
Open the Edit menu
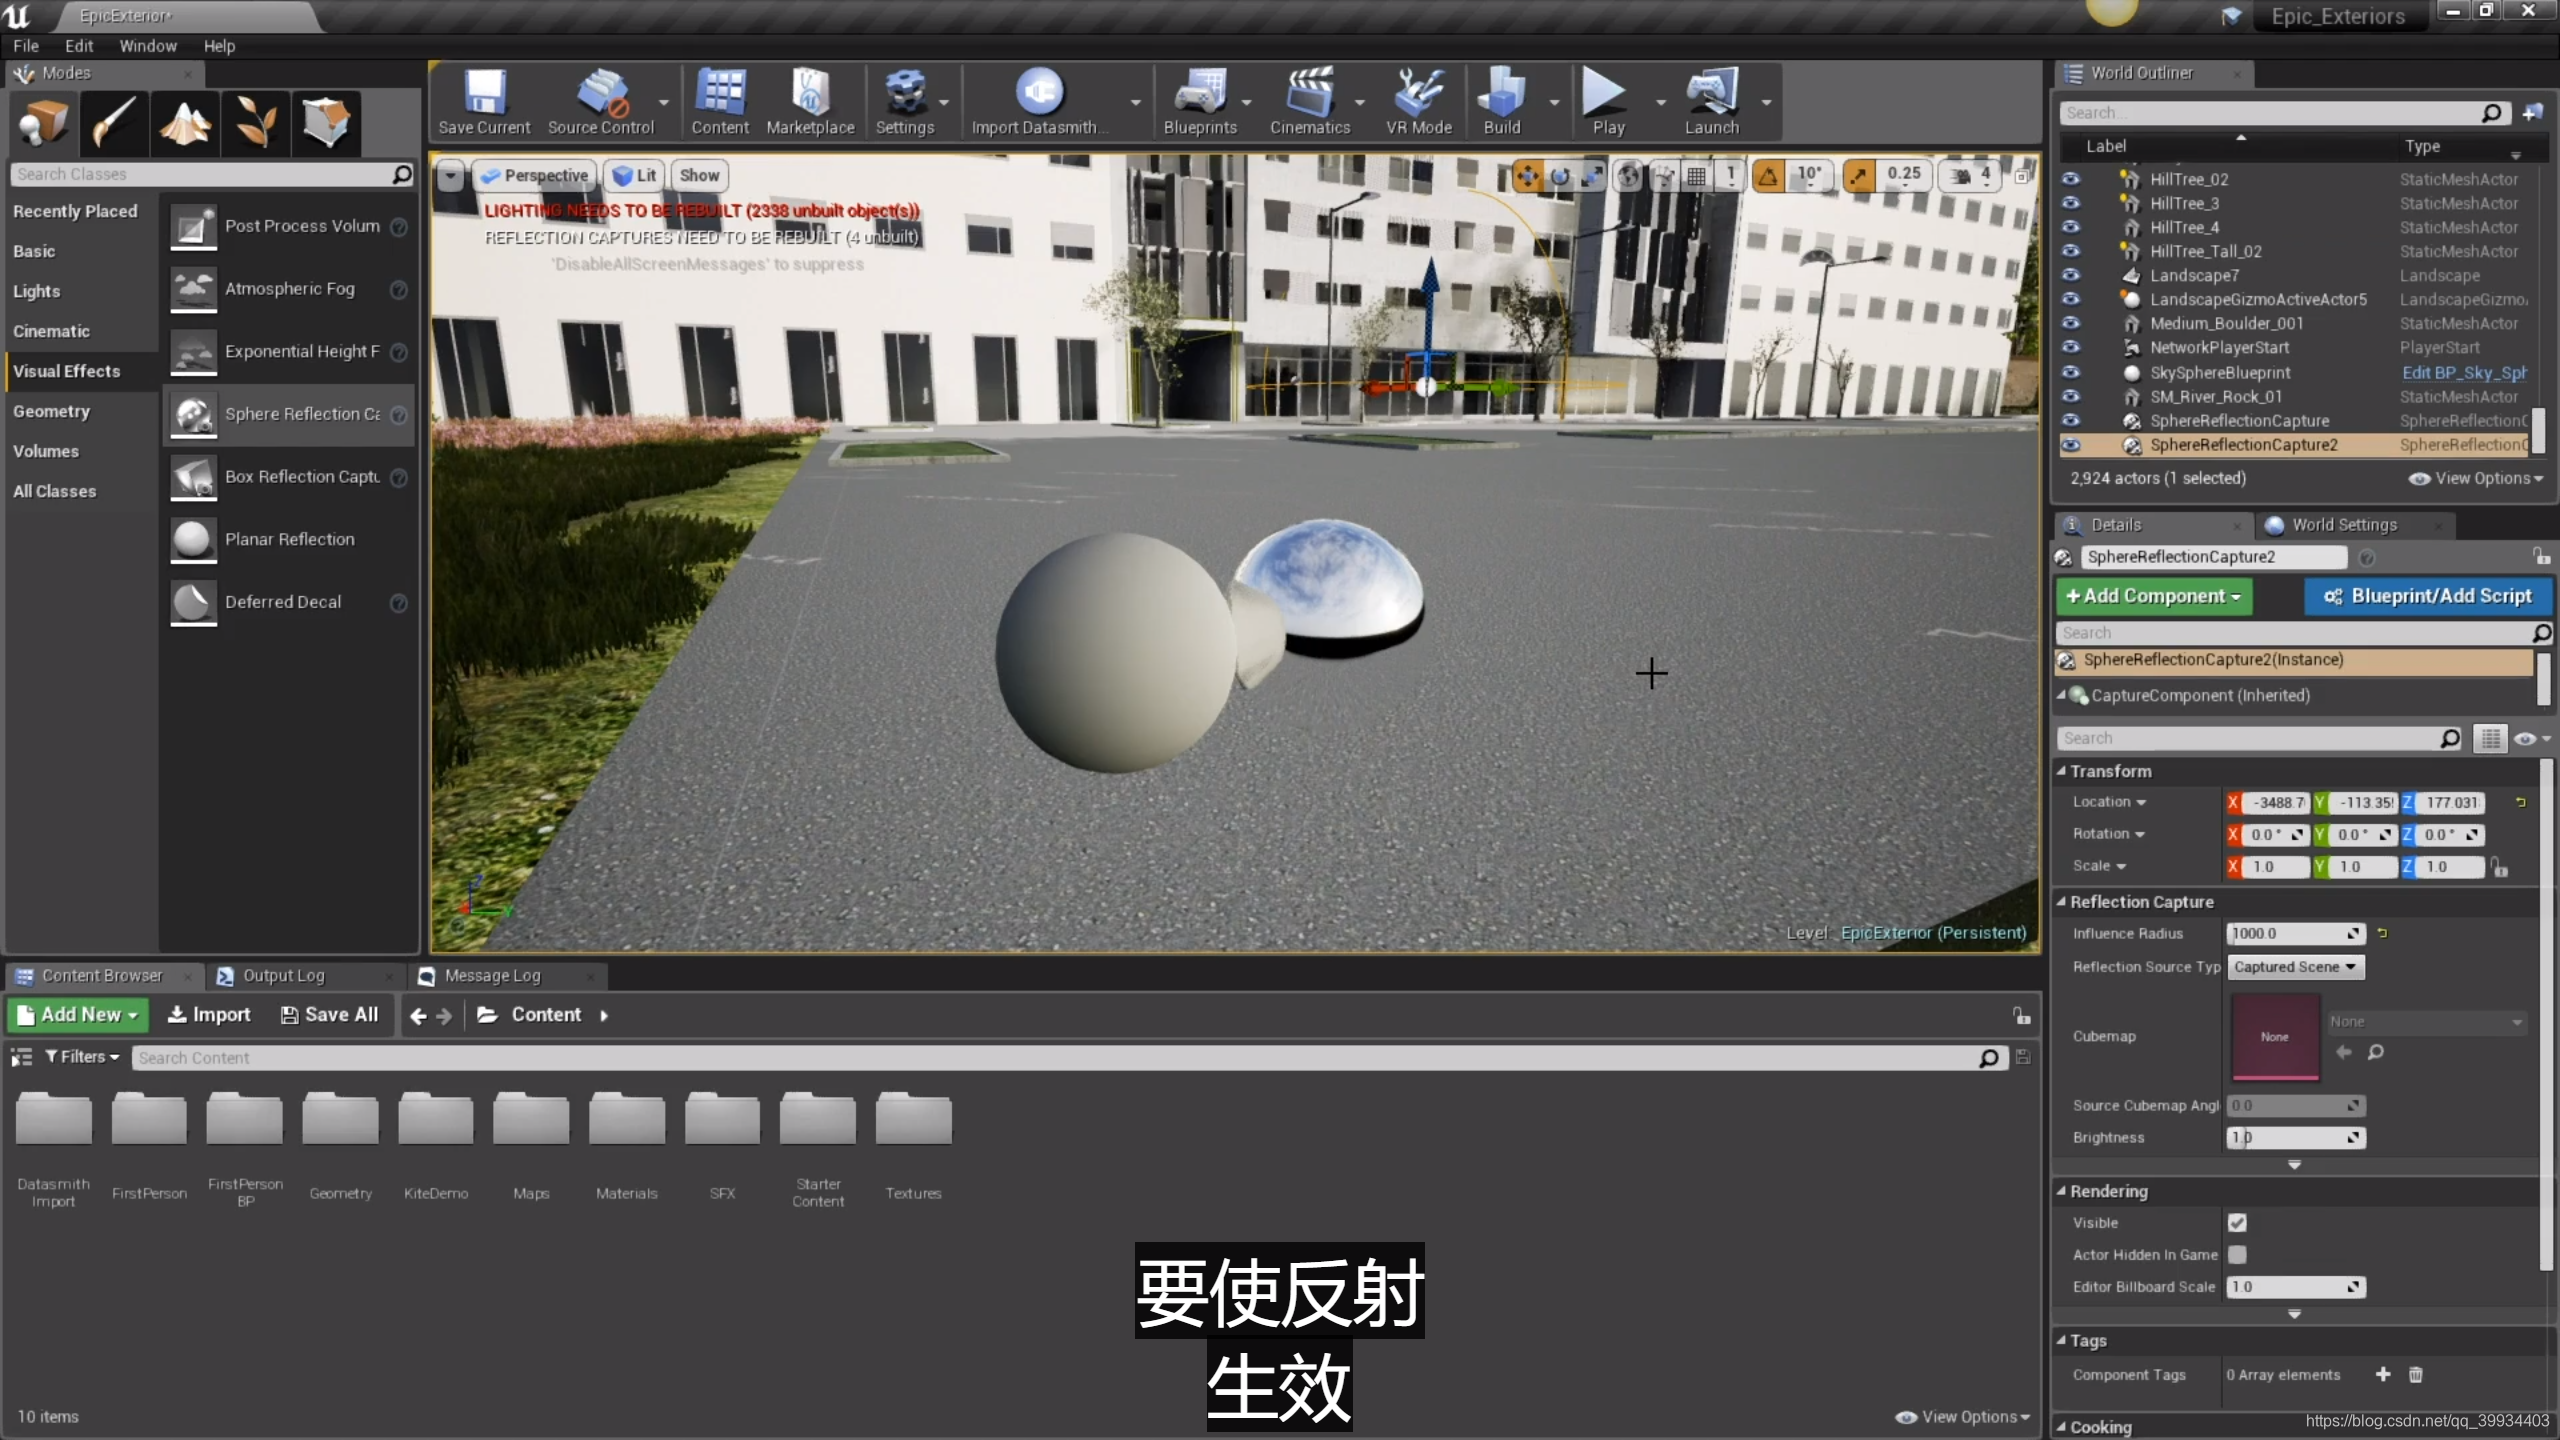(79, 46)
